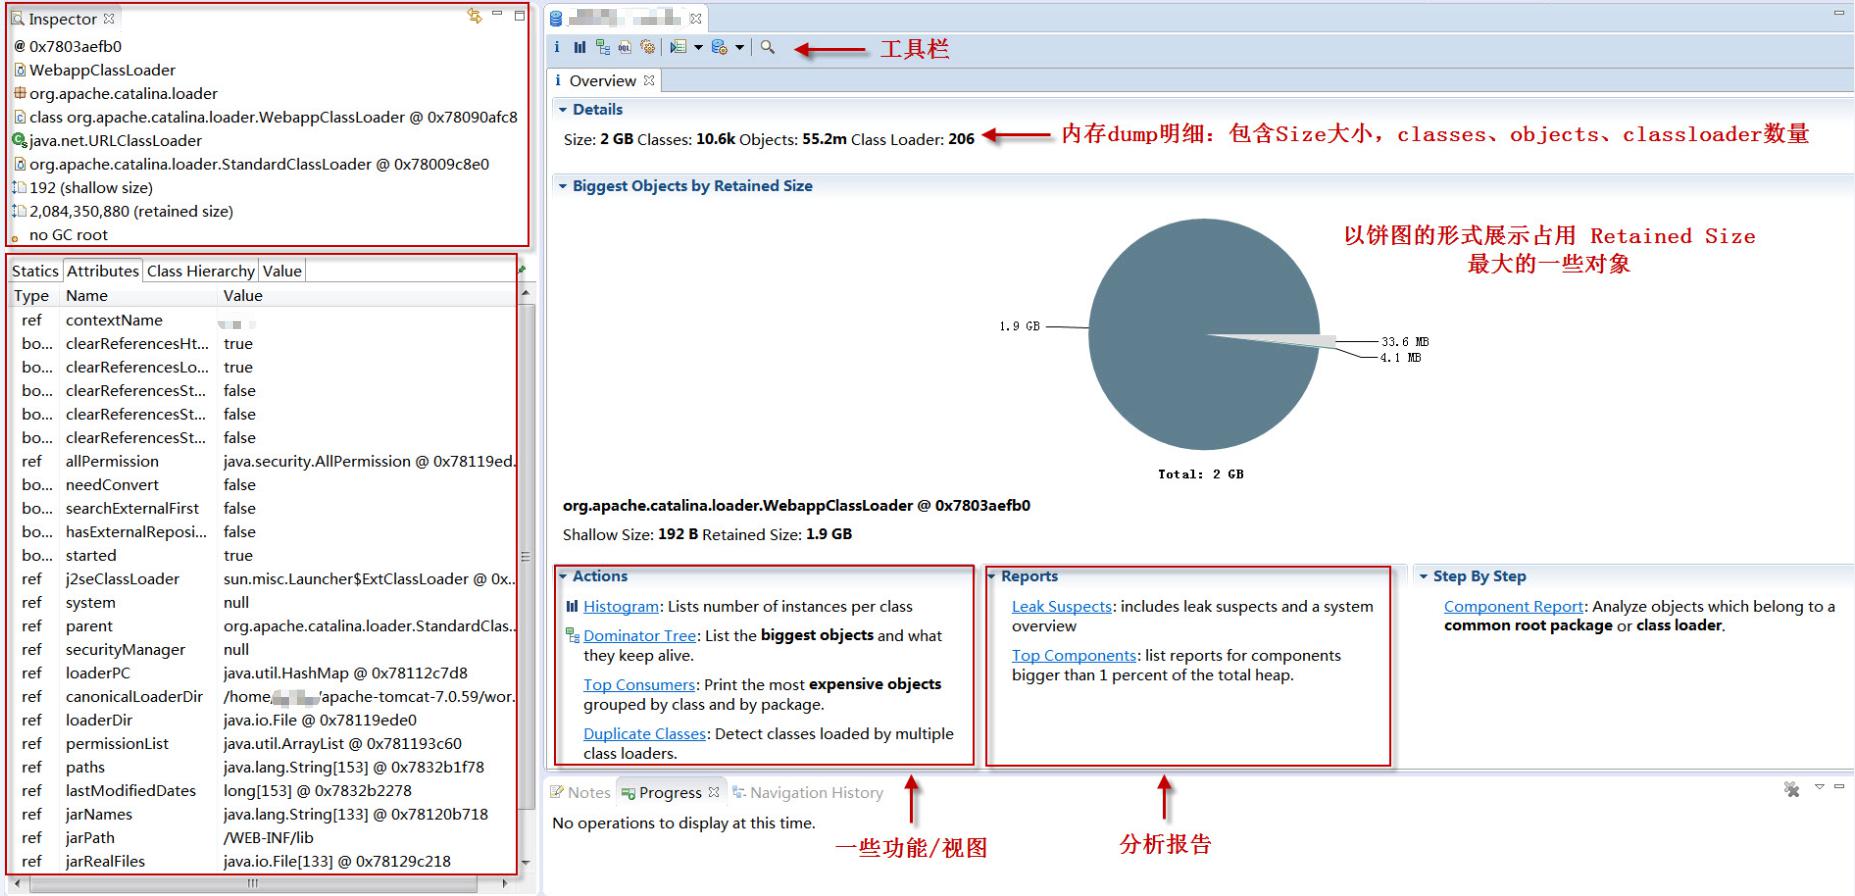Collapse the Reports section
The image size is (1855, 896).
point(992,576)
